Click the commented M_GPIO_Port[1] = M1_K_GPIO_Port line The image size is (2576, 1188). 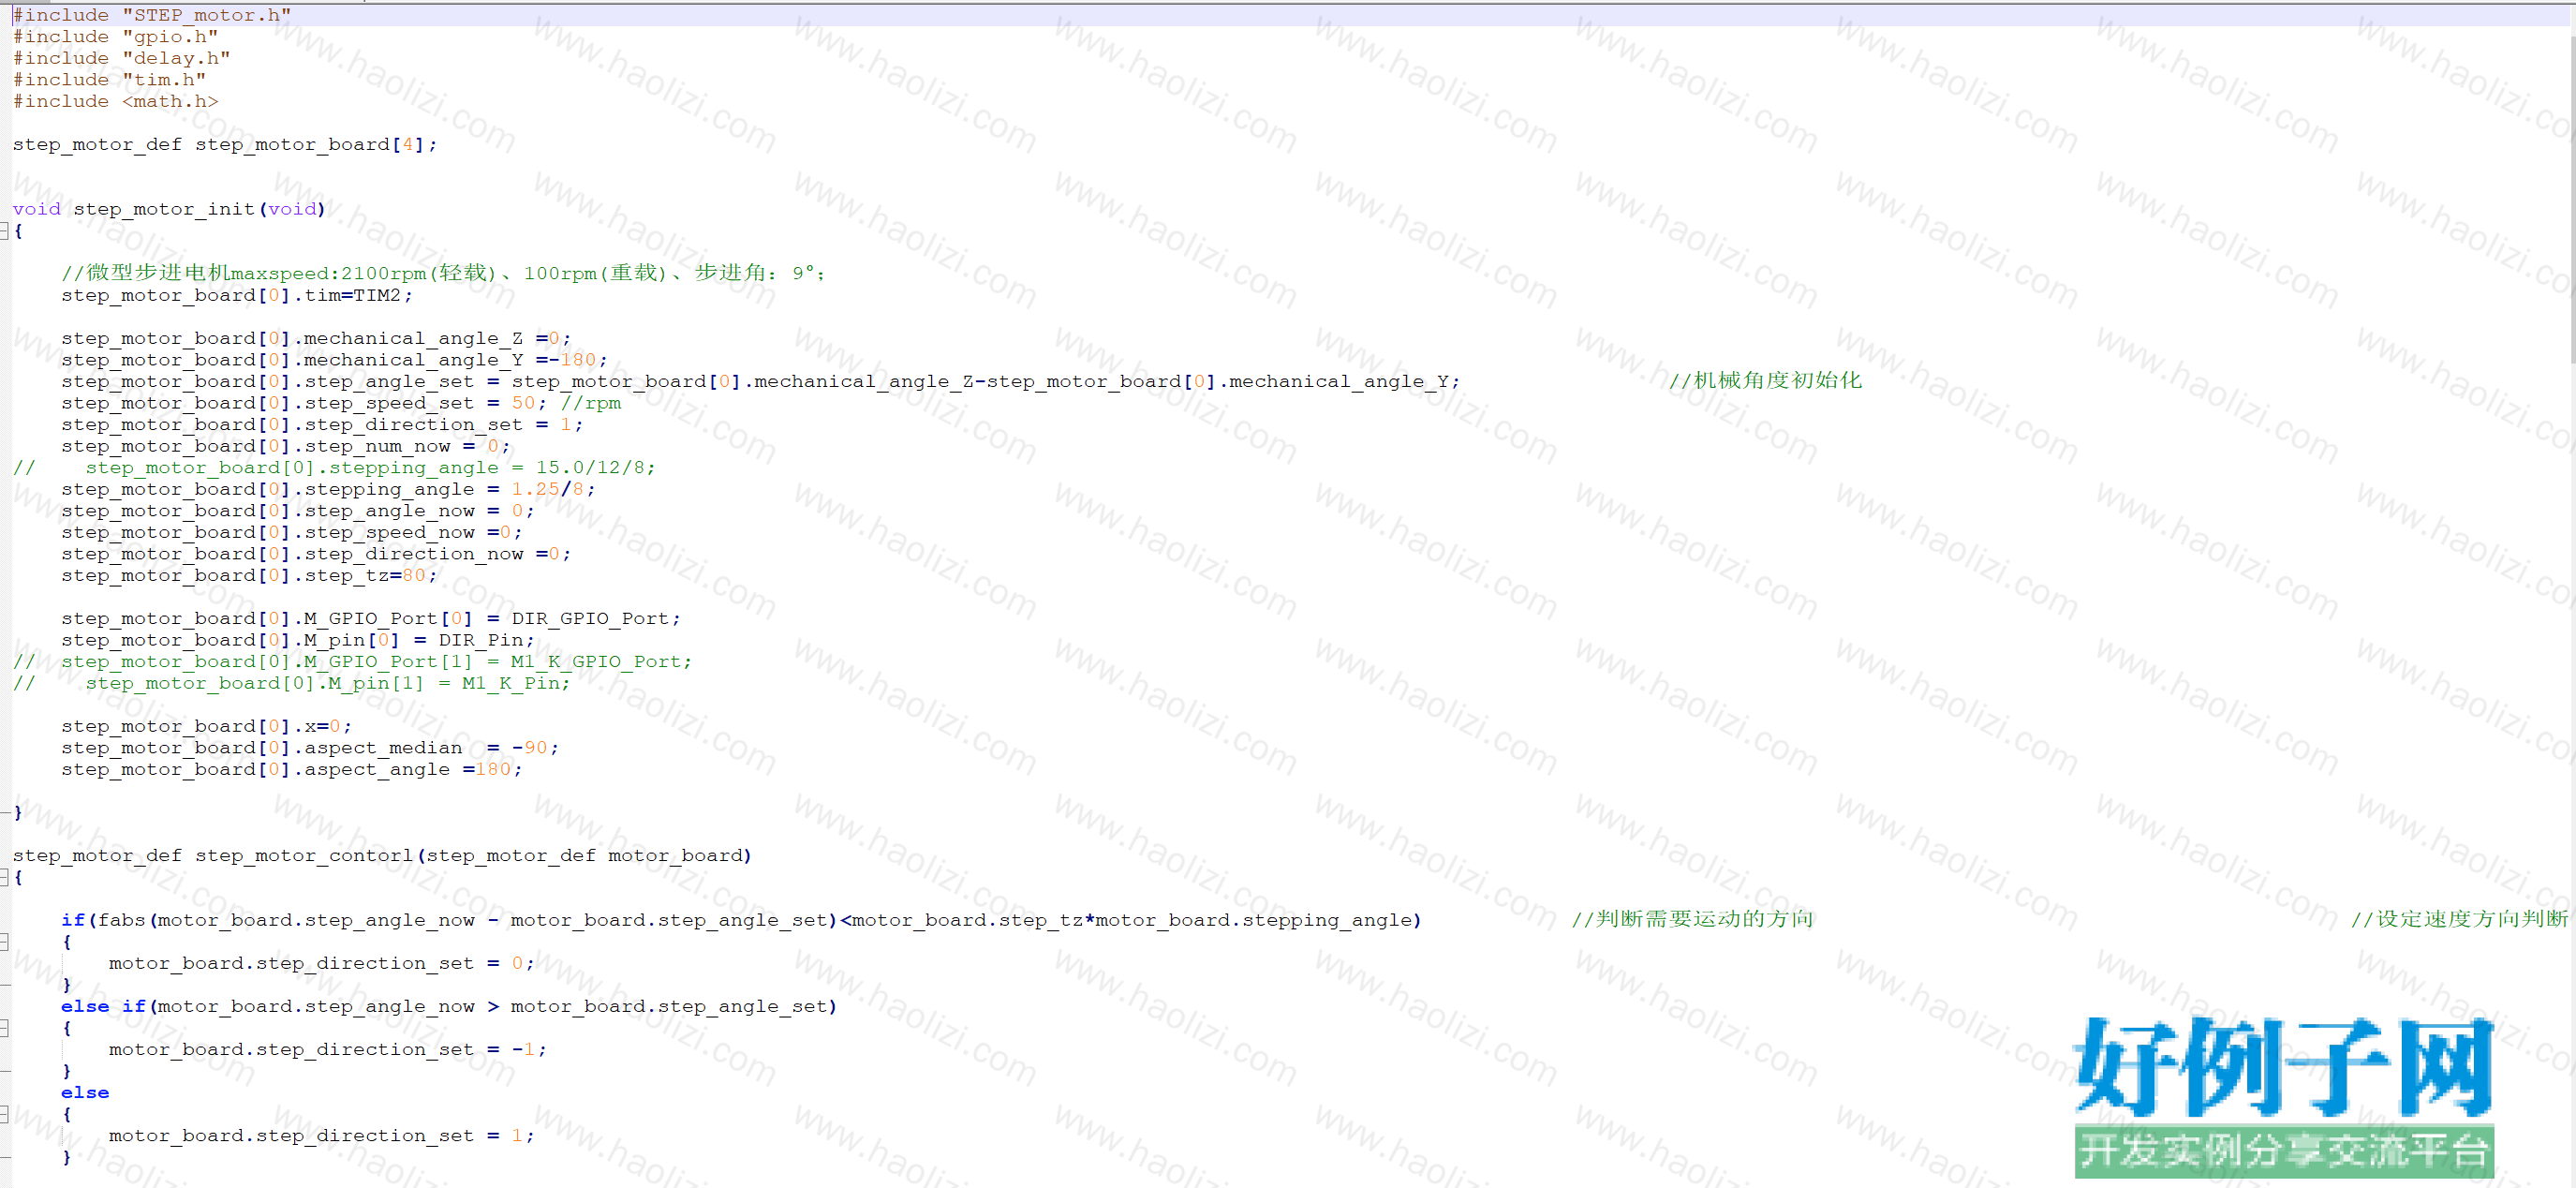[x=352, y=662]
